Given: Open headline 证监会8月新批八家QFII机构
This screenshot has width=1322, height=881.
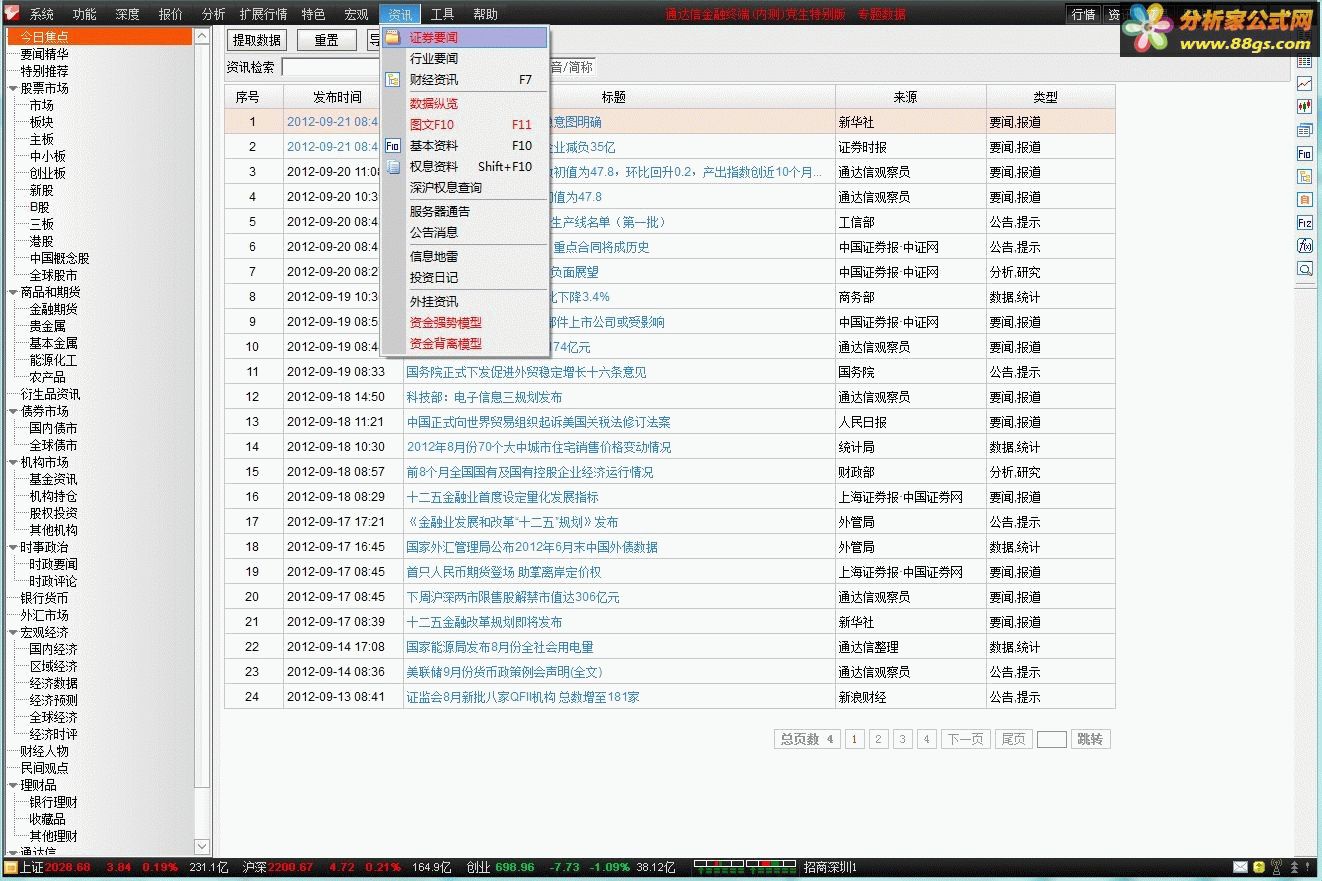Looking at the screenshot, I should point(523,697).
